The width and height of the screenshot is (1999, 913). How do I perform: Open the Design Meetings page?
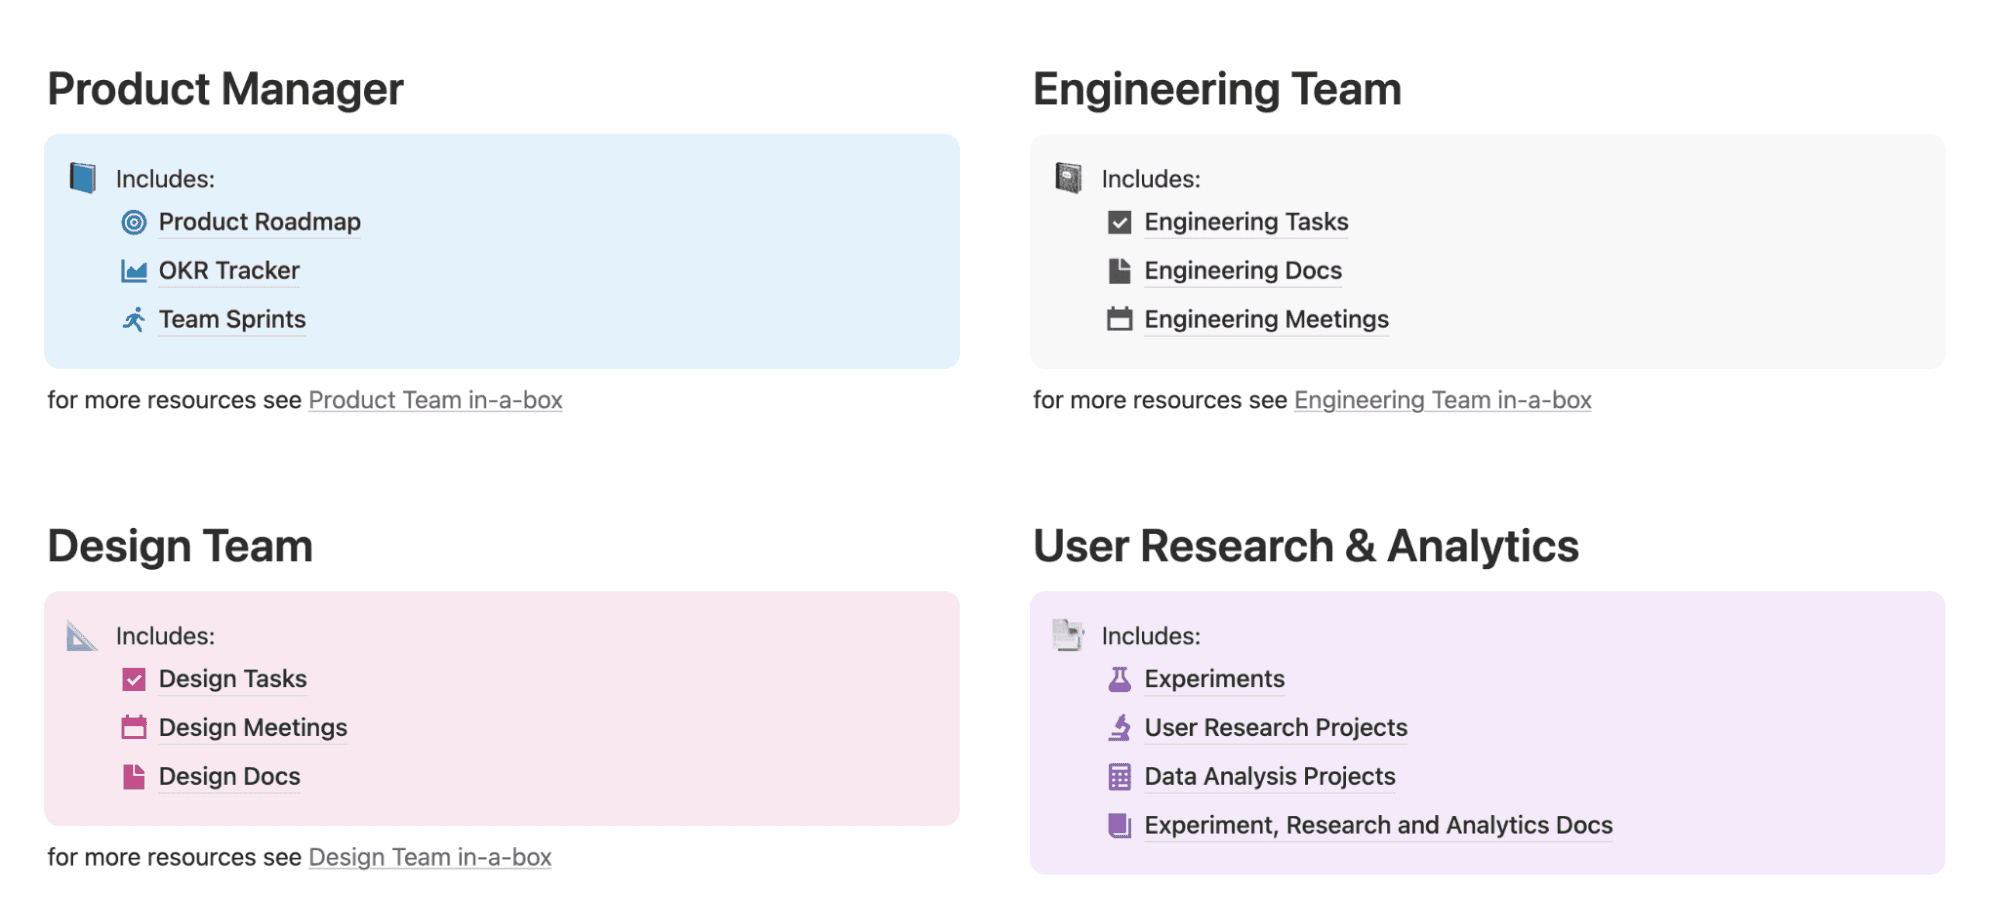(252, 727)
